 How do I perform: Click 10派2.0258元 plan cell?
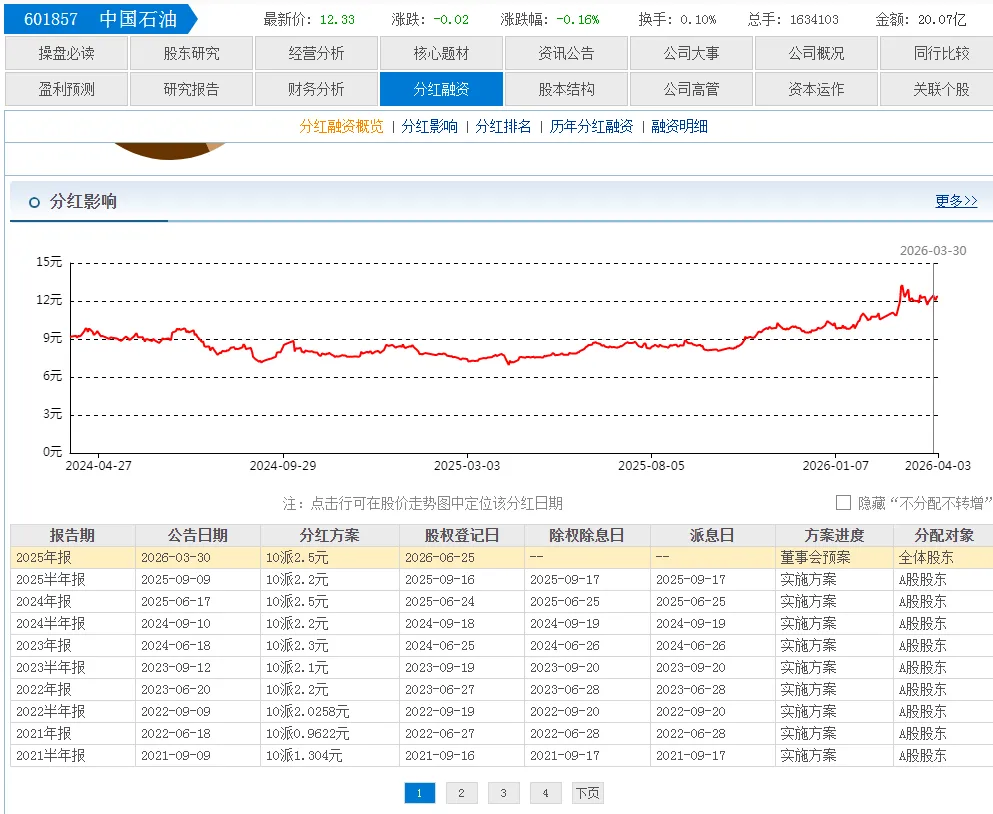pyautogui.click(x=330, y=711)
